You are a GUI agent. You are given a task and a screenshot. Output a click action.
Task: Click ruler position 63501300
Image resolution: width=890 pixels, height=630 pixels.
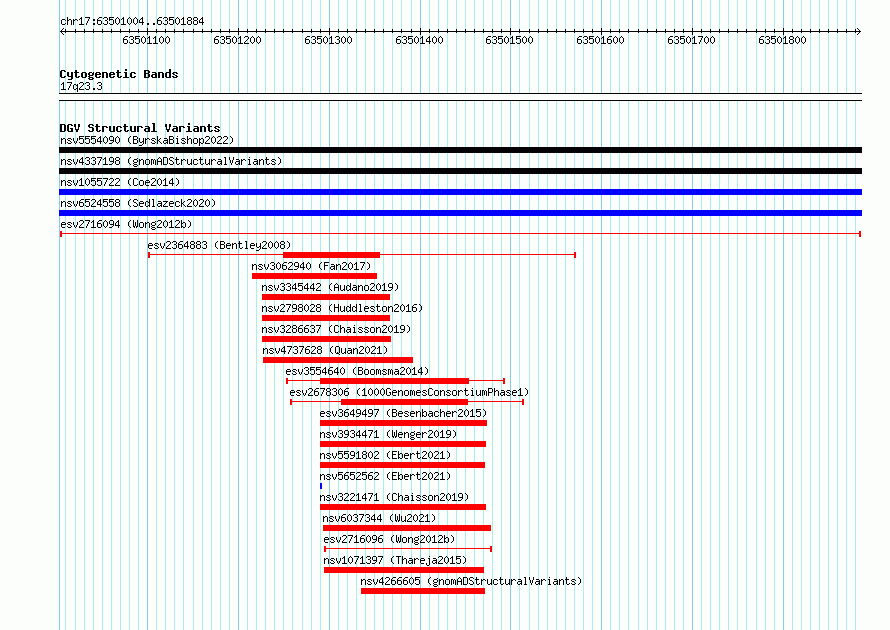pyautogui.click(x=328, y=40)
